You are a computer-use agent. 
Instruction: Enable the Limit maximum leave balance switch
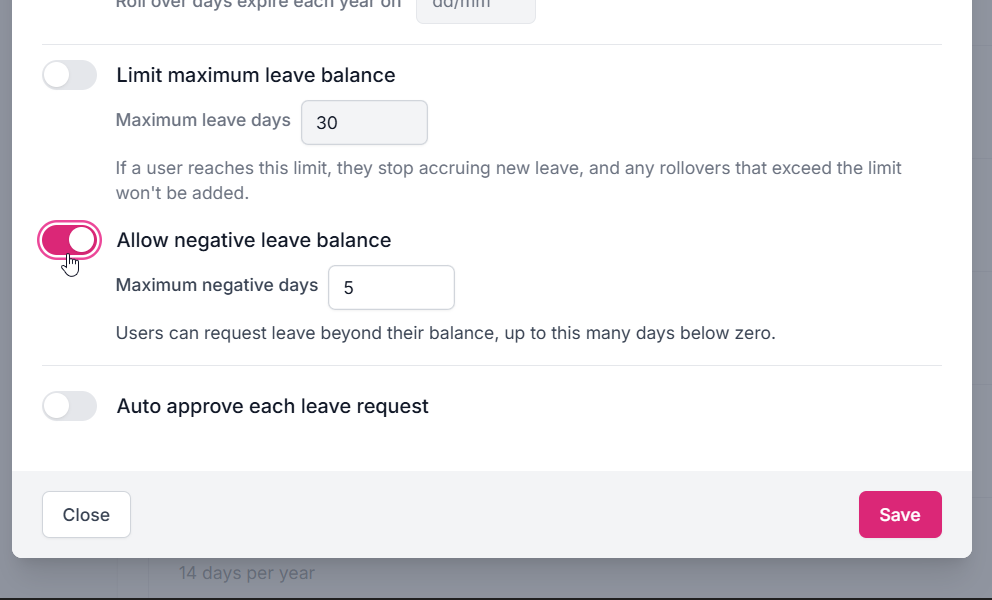(x=70, y=75)
